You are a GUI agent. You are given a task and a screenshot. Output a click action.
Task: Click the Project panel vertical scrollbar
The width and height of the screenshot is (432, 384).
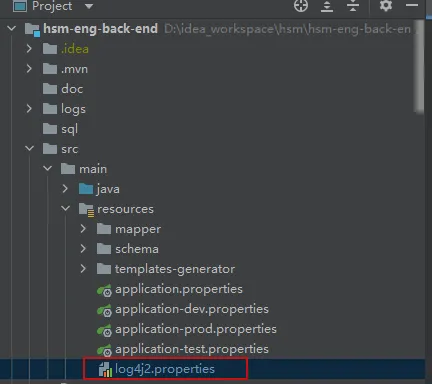pyautogui.click(x=419, y=67)
